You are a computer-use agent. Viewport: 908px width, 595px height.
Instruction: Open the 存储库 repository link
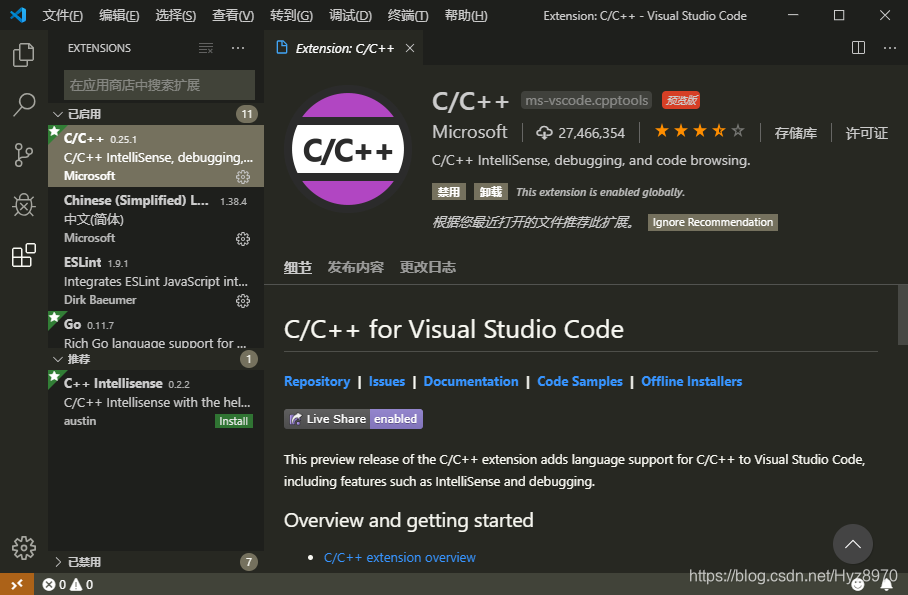coord(796,133)
